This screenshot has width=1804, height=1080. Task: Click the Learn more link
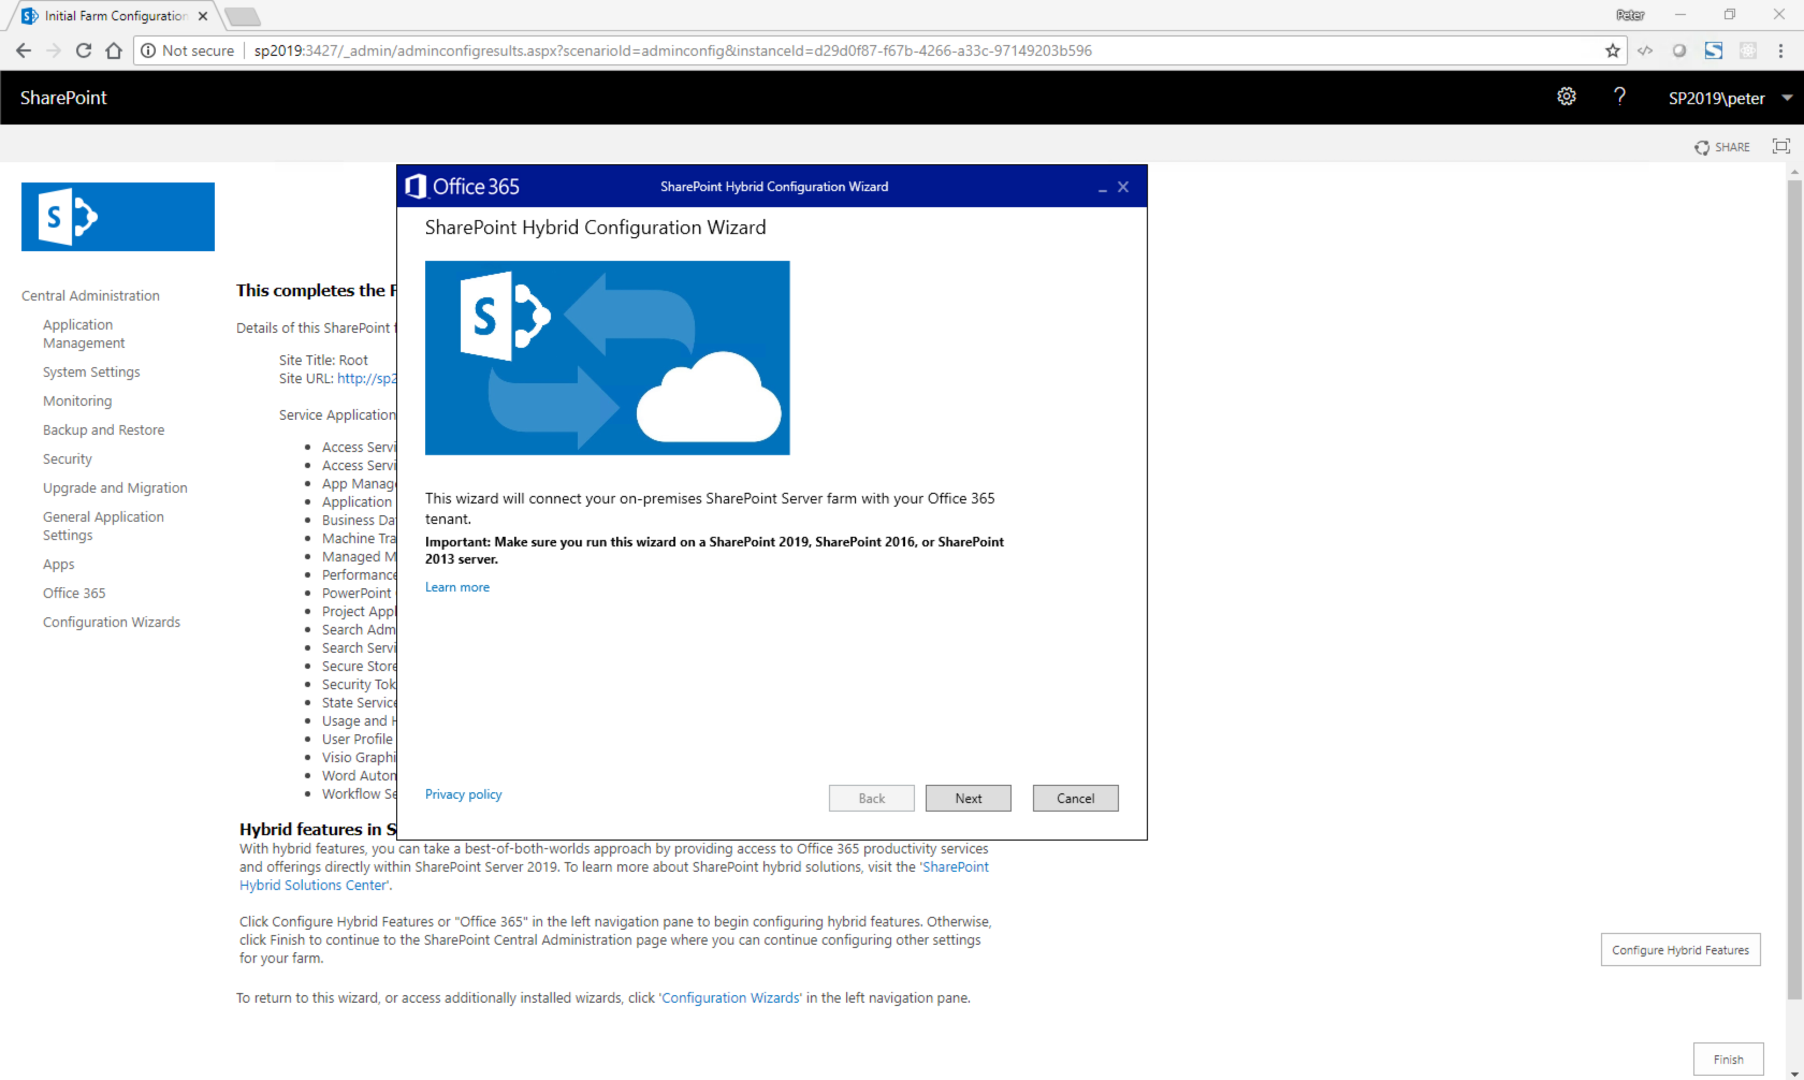click(x=457, y=587)
